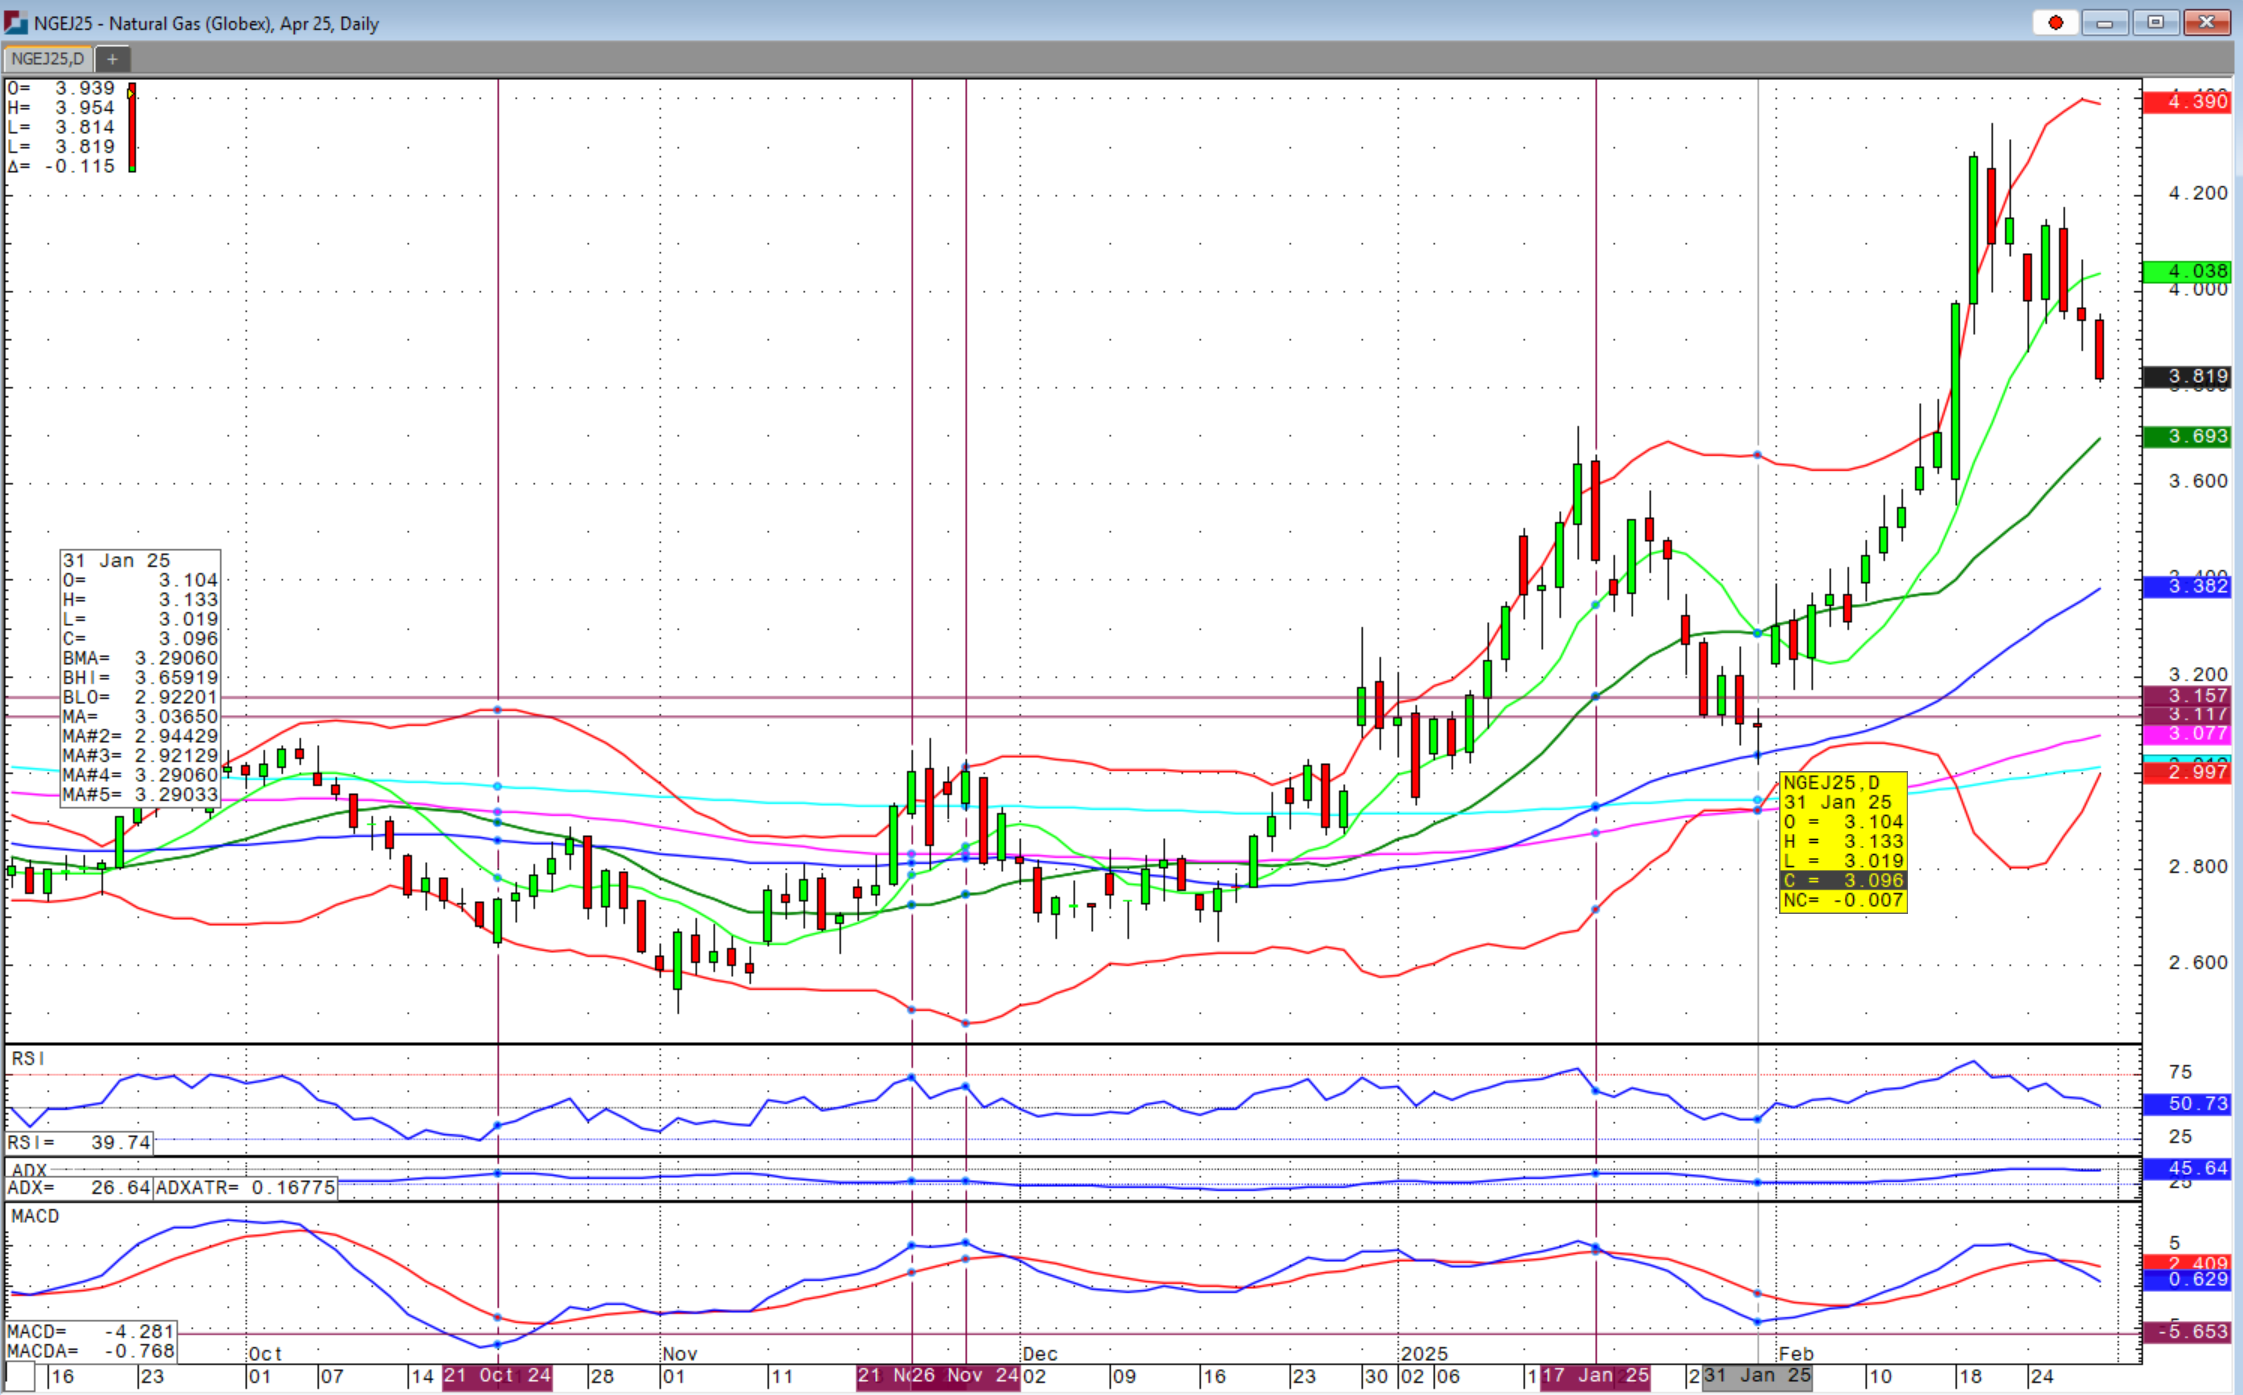
Task: Click the blue 50.73 RSI value label
Action: point(2187,1104)
